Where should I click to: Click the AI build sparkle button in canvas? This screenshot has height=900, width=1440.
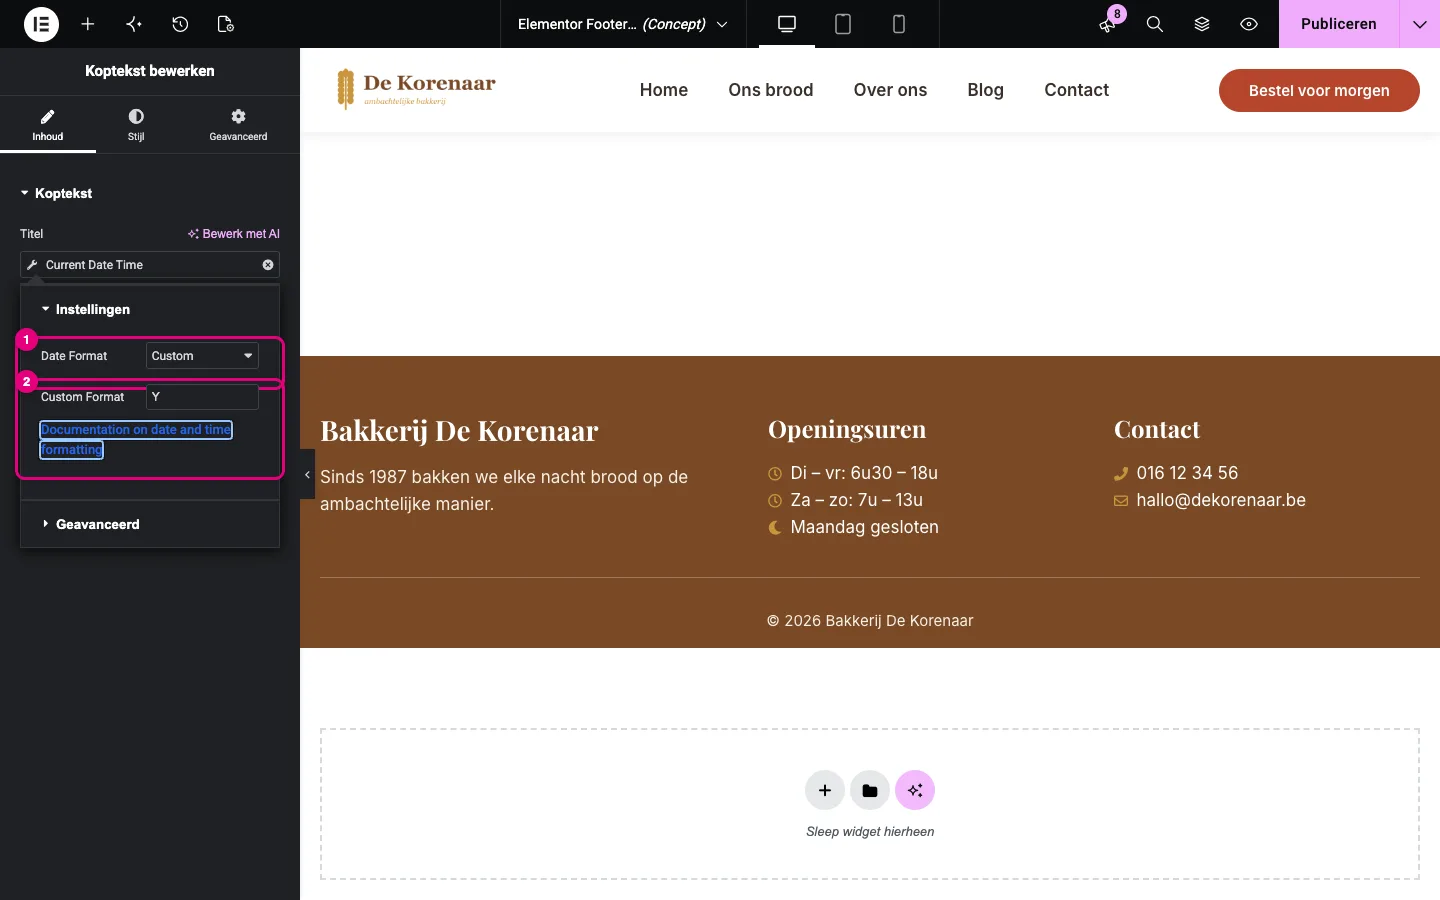coord(915,791)
